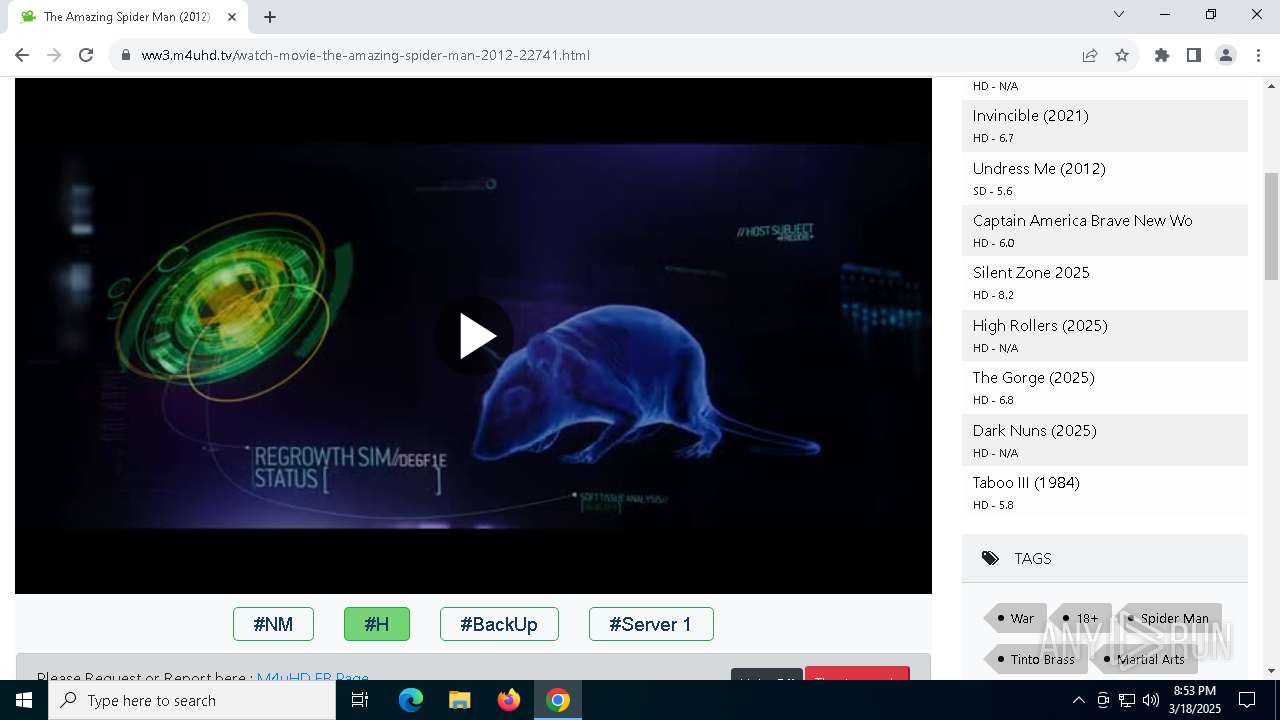Launch Firefox from taskbar
The image size is (1280, 720).
tap(509, 700)
